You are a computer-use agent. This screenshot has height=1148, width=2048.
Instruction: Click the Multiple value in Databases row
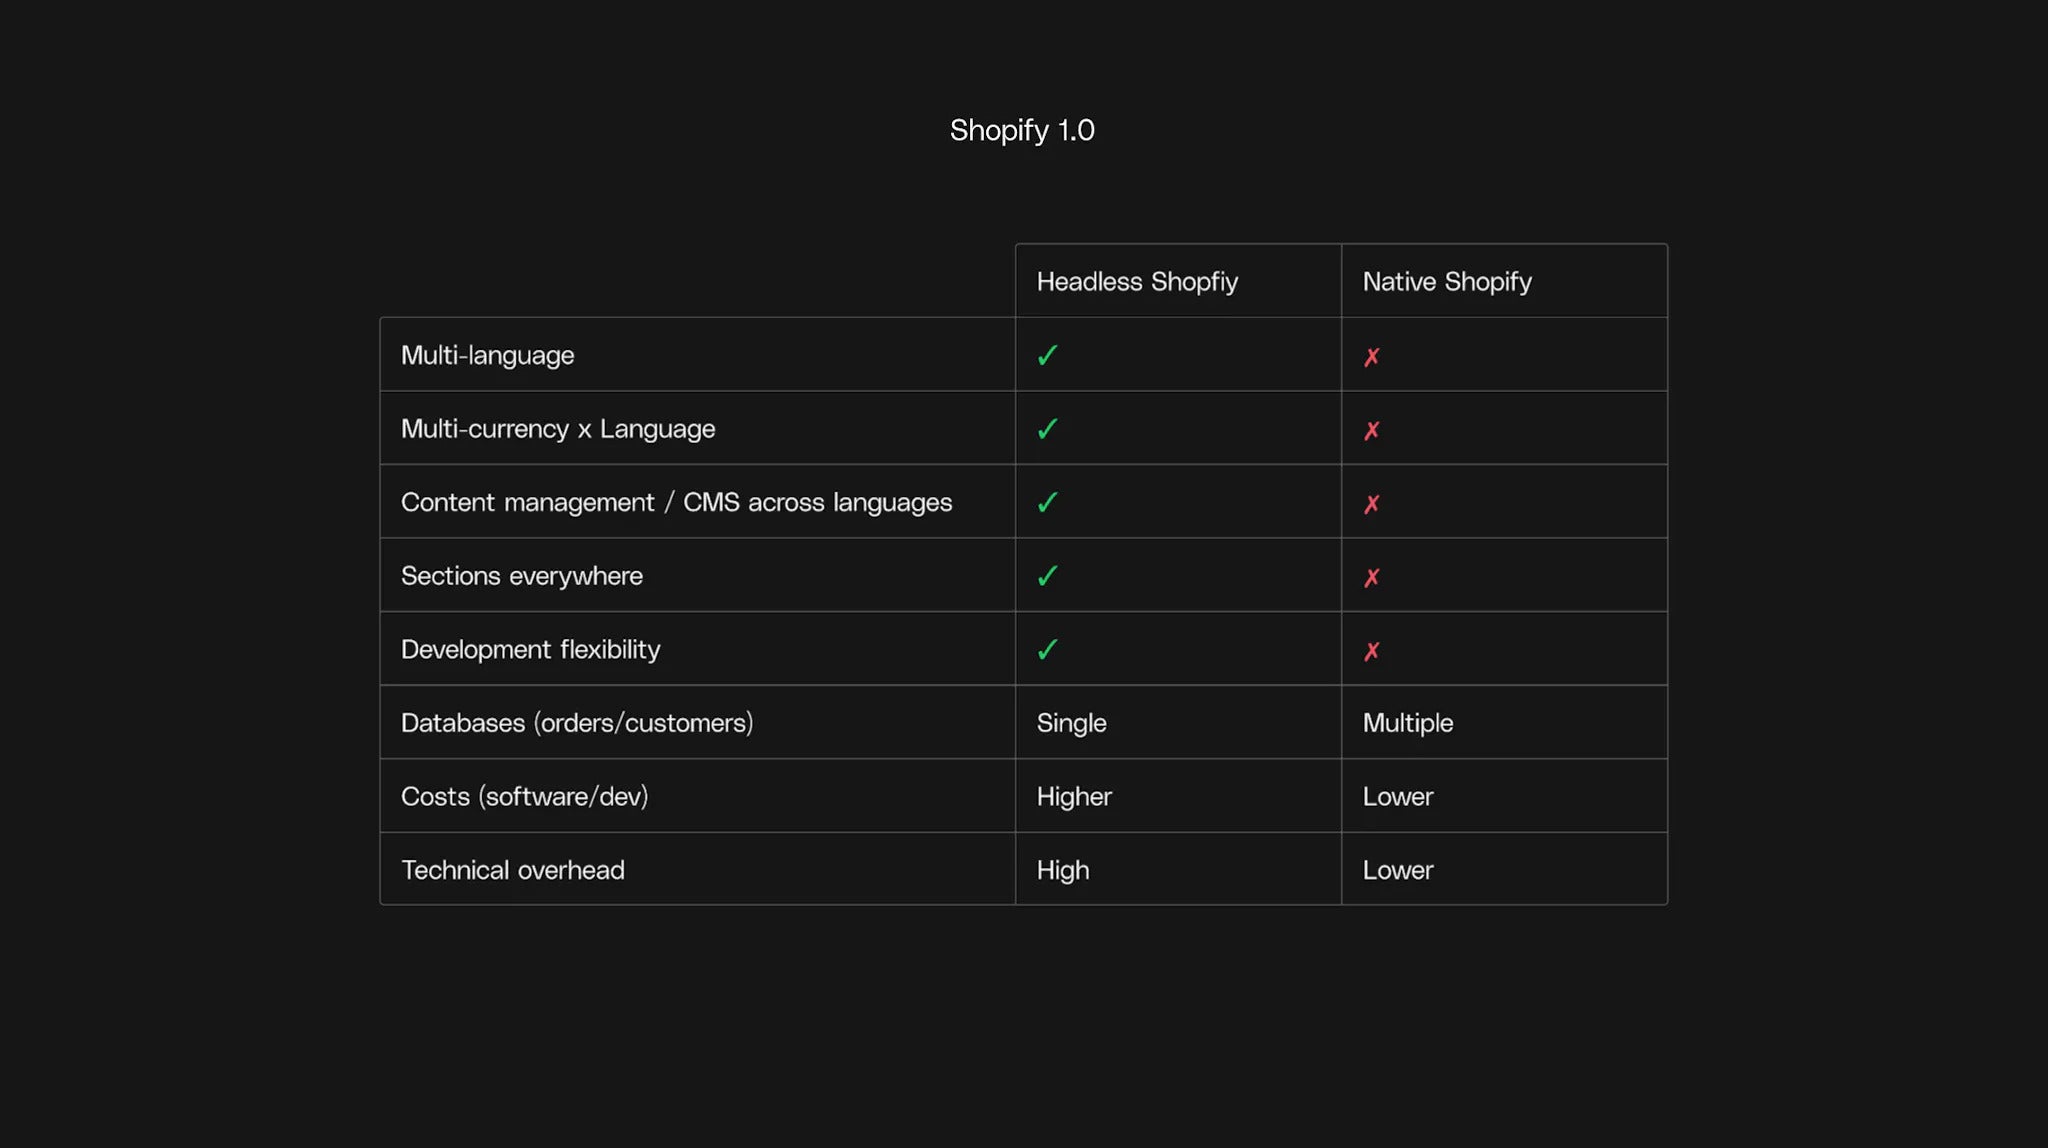point(1407,723)
